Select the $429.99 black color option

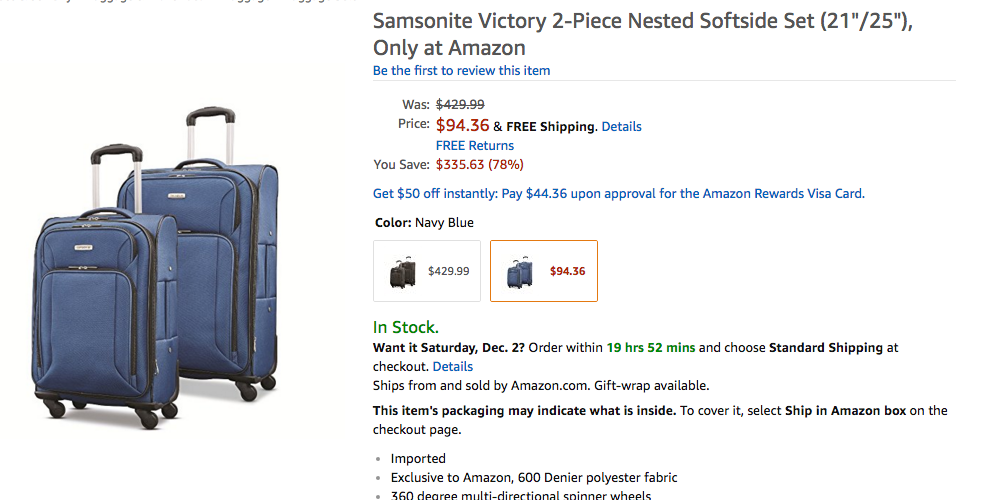coord(427,271)
